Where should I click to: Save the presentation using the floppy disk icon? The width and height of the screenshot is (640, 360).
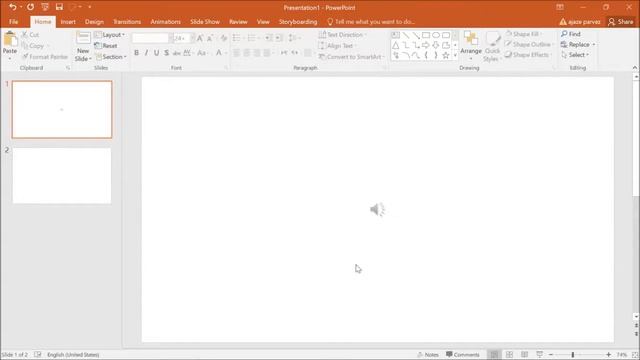coord(59,7)
